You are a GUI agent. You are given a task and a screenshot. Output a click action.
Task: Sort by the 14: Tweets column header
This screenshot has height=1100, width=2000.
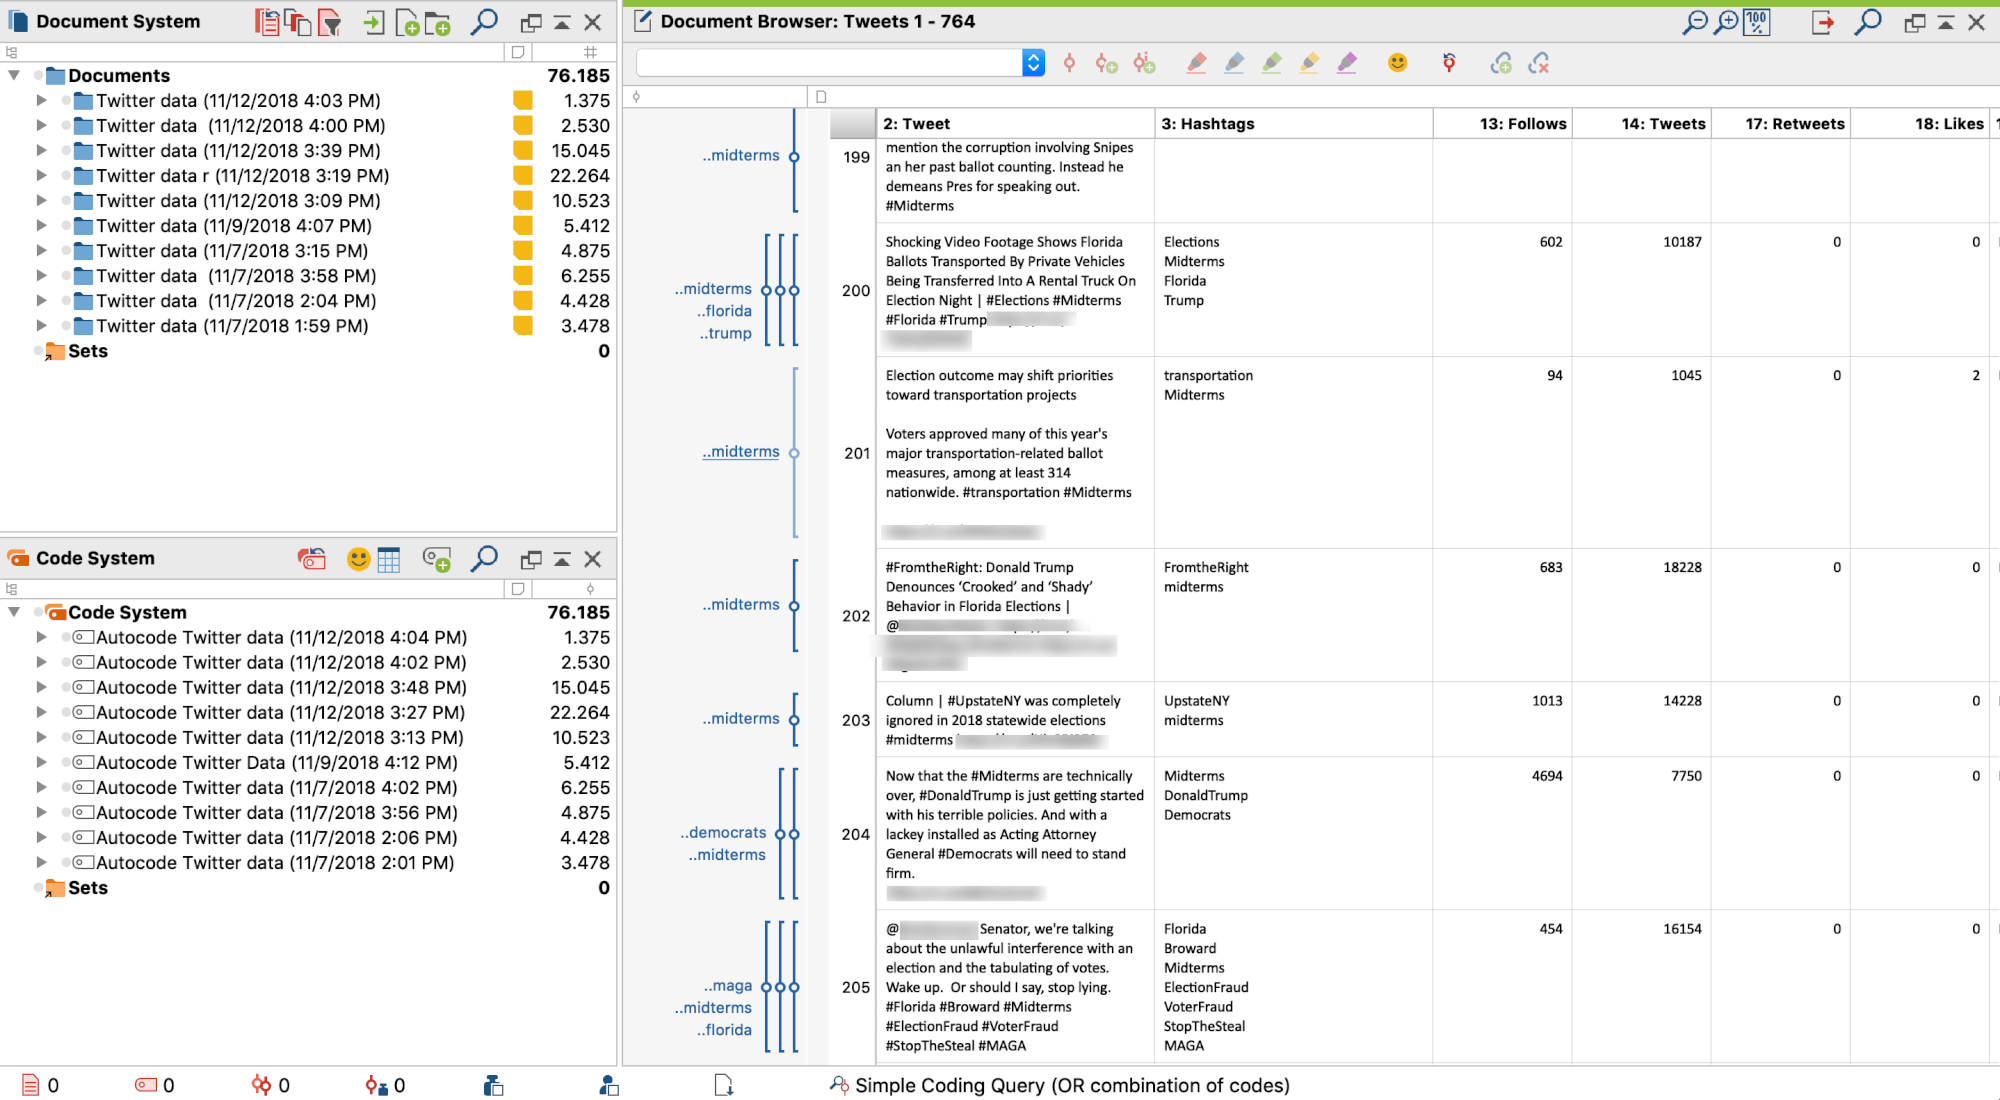tap(1641, 123)
